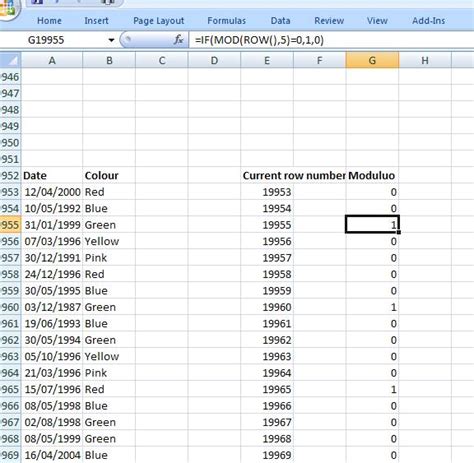Click the cell with date 16/04/2004
This screenshot has width=474, height=463.
(52, 455)
